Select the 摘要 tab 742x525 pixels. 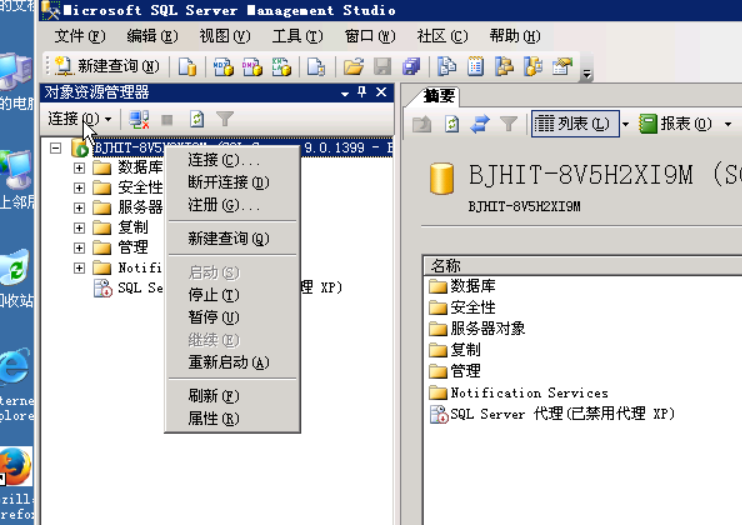coord(437,96)
